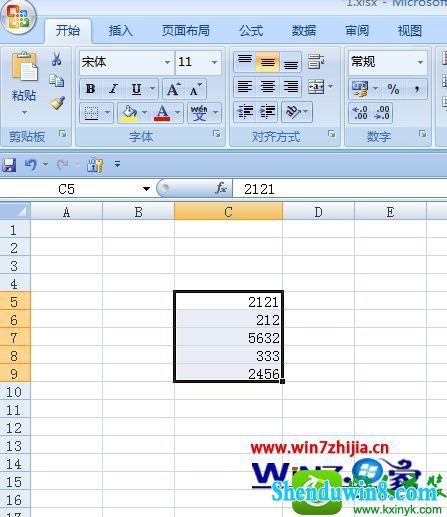Expand the Name Box dropdown arrow
This screenshot has height=517, width=447.
click(146, 189)
